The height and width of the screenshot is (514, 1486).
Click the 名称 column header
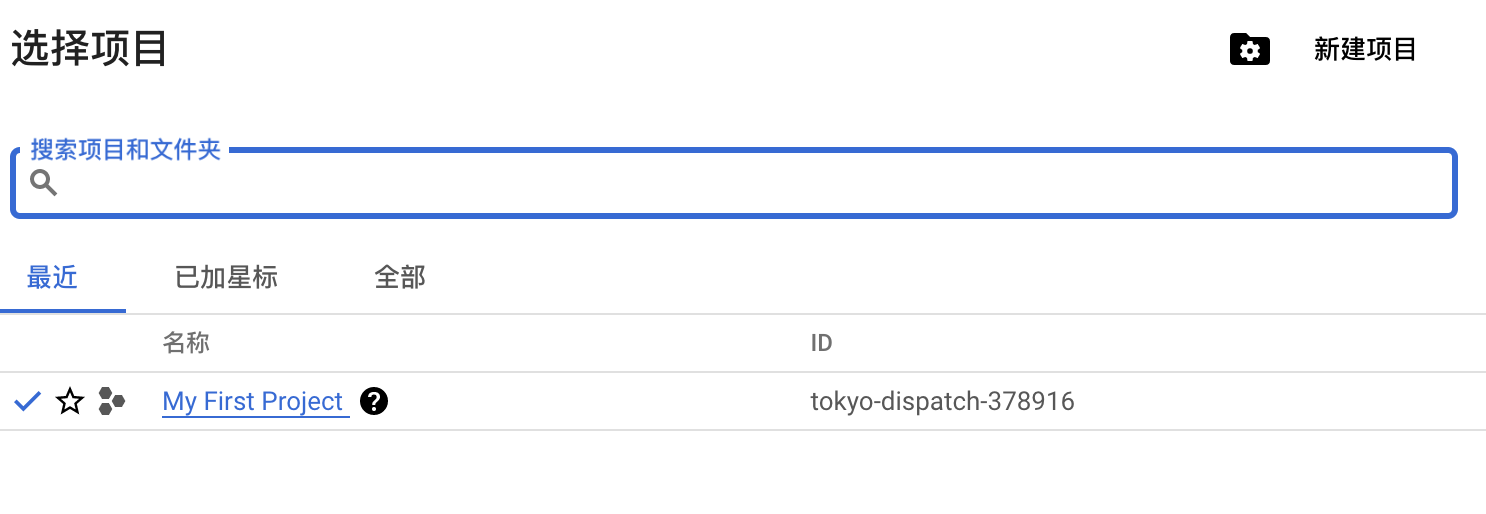point(186,344)
